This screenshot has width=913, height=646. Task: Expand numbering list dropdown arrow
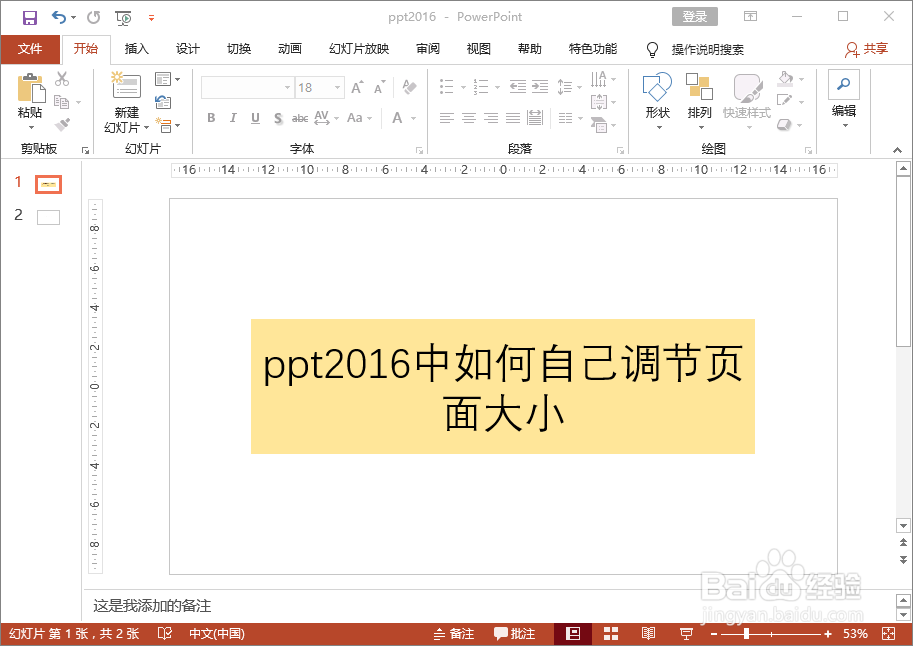[497, 87]
